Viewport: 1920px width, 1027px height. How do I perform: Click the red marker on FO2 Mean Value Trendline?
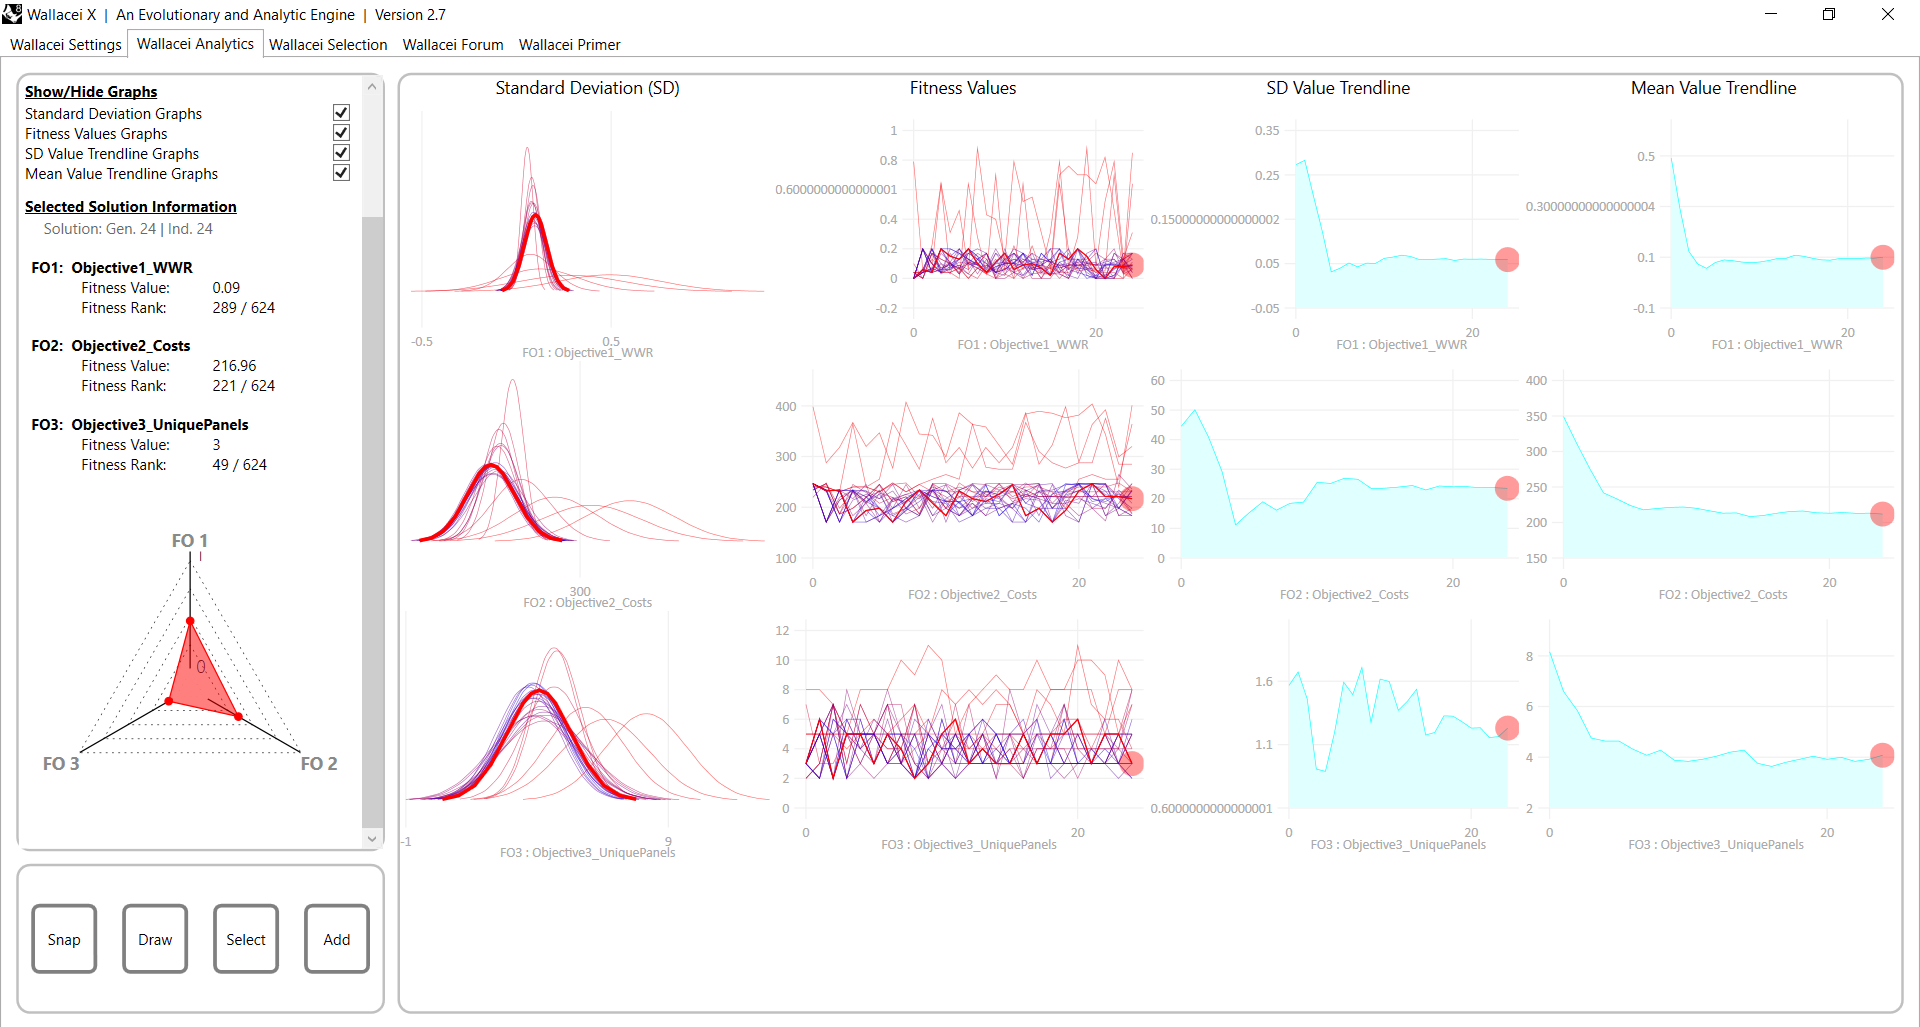pos(1883,514)
